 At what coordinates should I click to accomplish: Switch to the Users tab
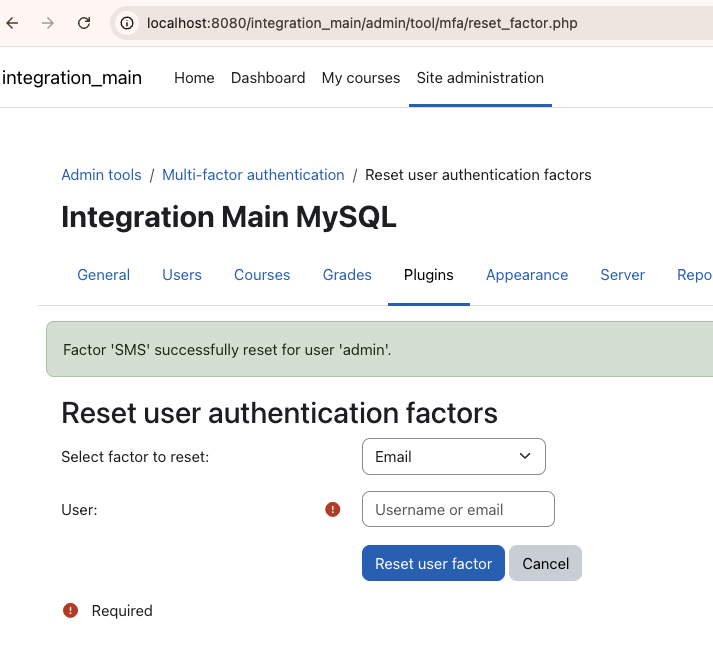[182, 275]
